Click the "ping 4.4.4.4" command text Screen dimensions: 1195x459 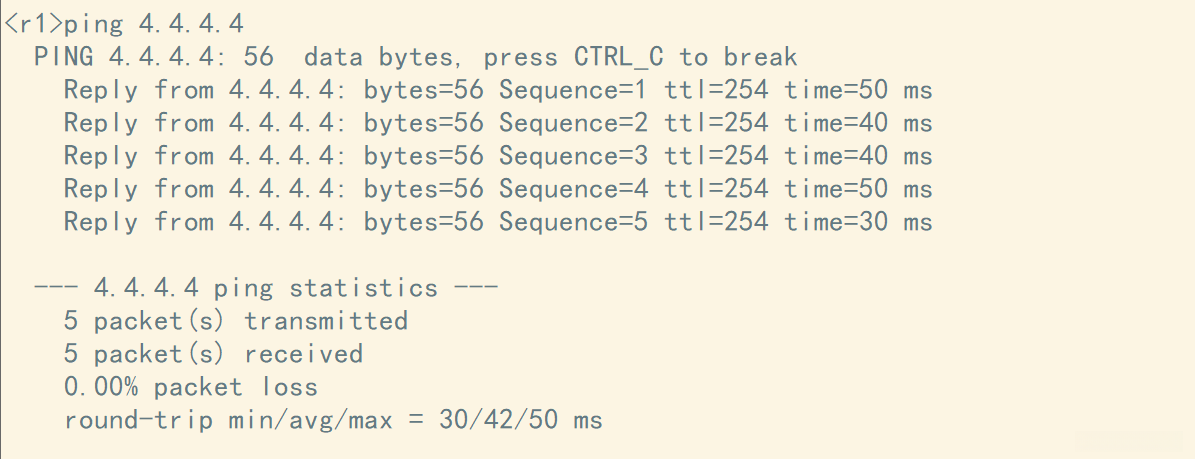pyautogui.click(x=153, y=24)
